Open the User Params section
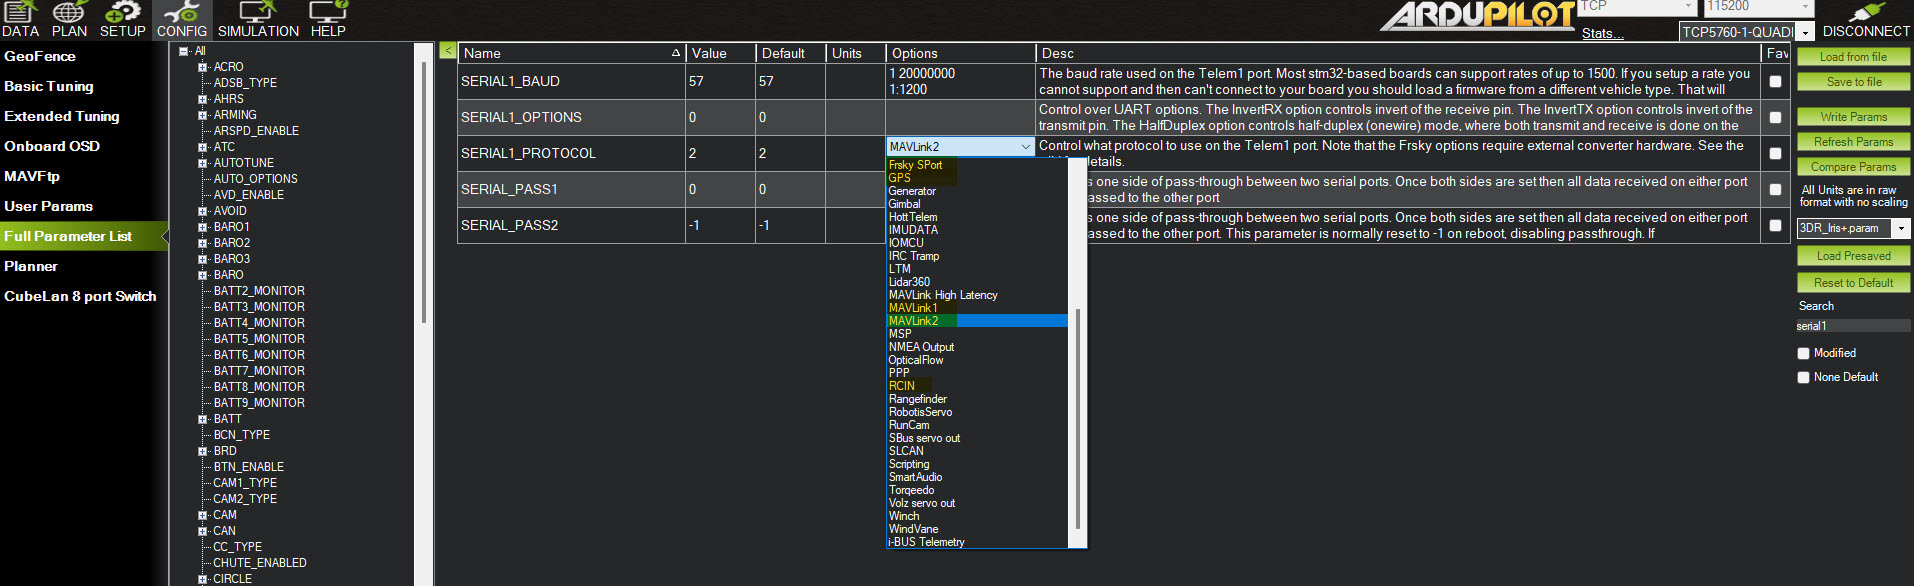This screenshot has width=1914, height=586. pos(84,206)
